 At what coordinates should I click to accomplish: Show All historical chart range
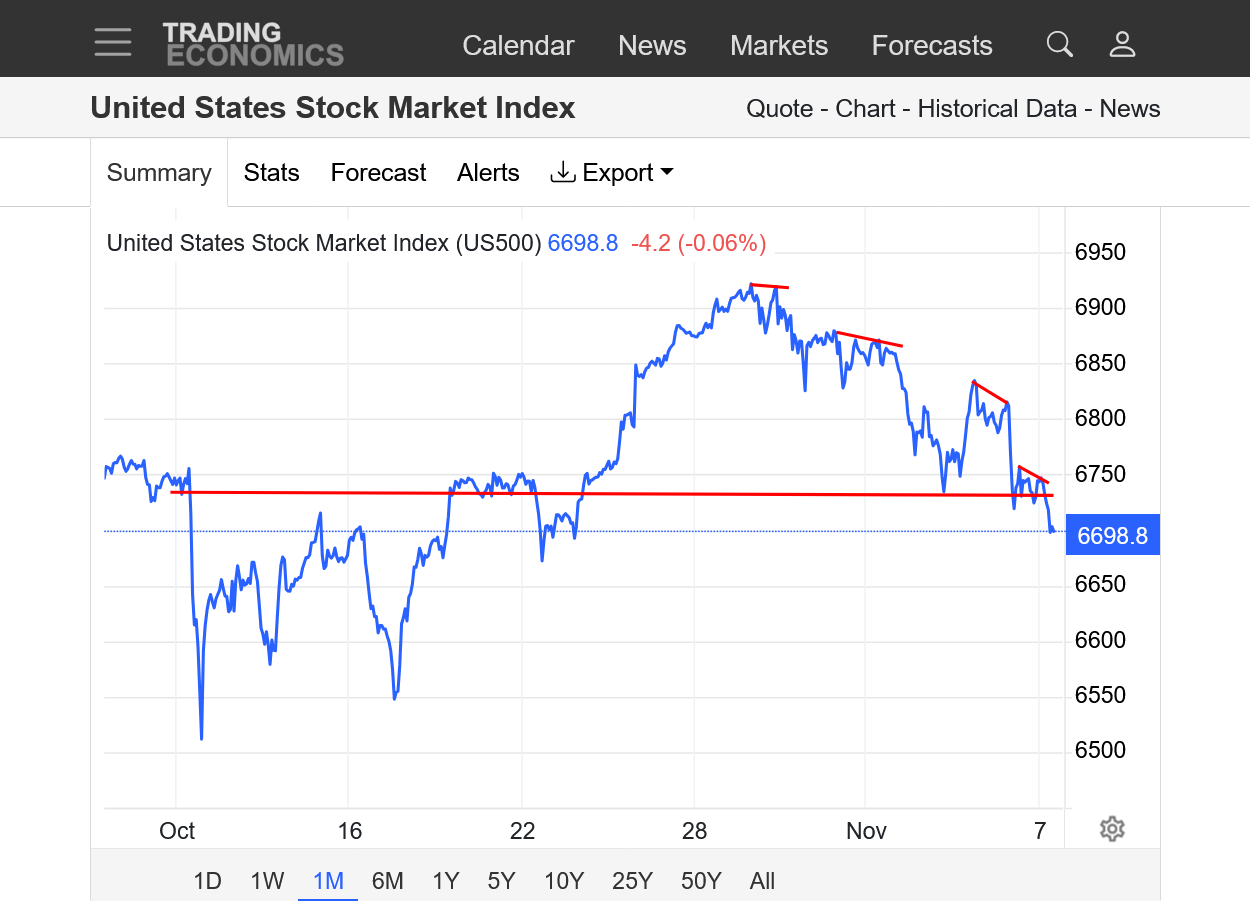(x=762, y=881)
